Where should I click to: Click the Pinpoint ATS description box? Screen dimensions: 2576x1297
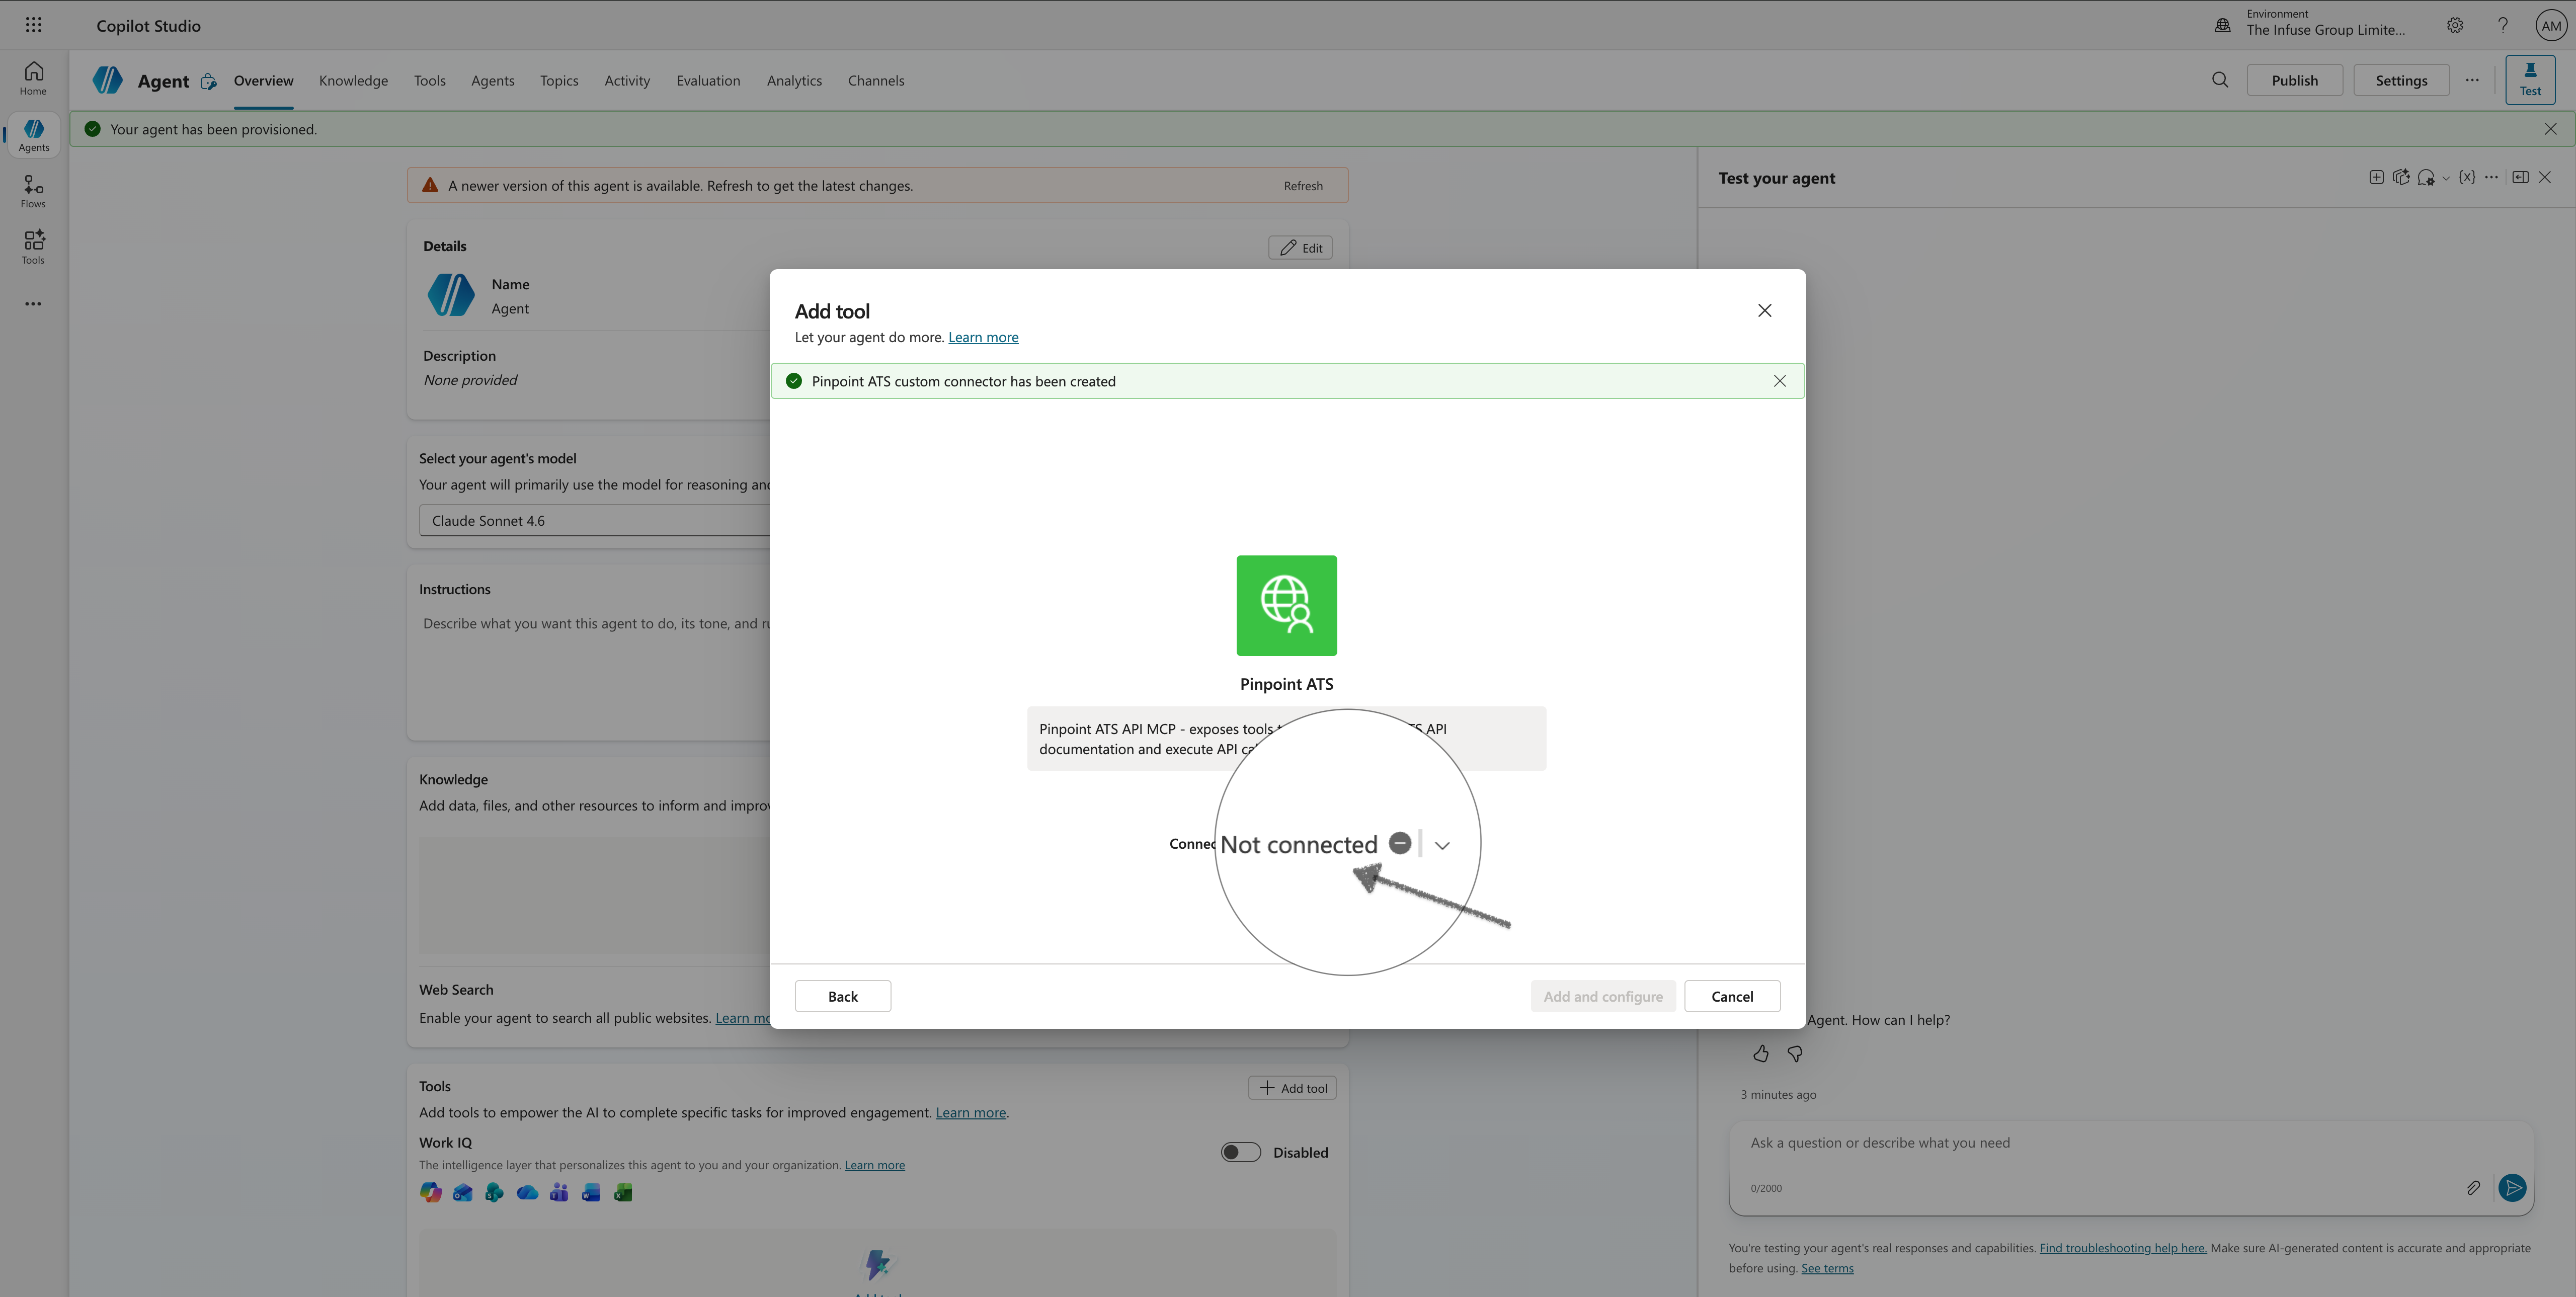pyautogui.click(x=1286, y=739)
